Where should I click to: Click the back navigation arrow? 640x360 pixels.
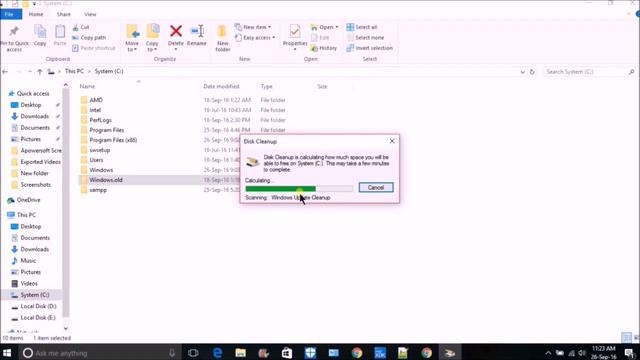(5, 71)
